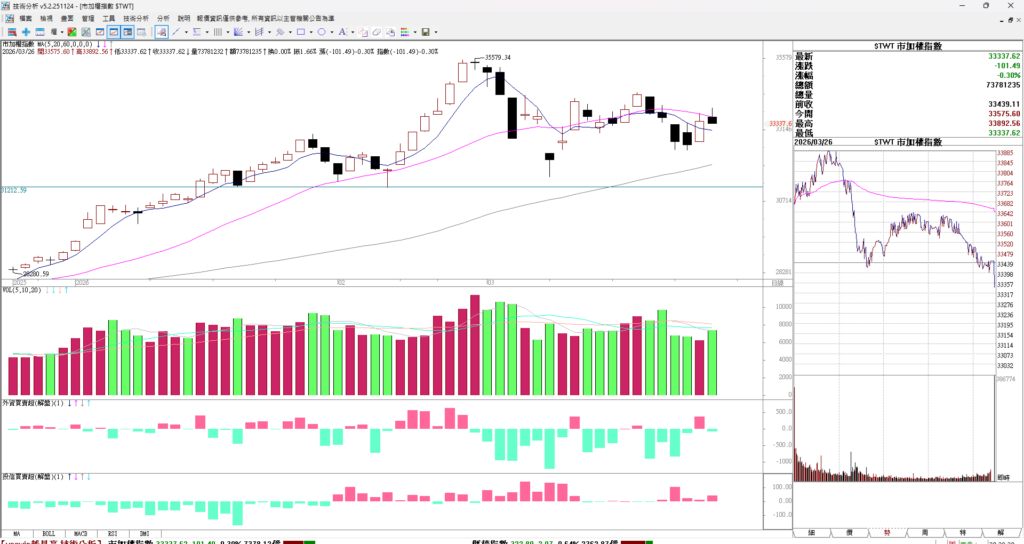Select the trend line drawing tool

[x=173, y=32]
